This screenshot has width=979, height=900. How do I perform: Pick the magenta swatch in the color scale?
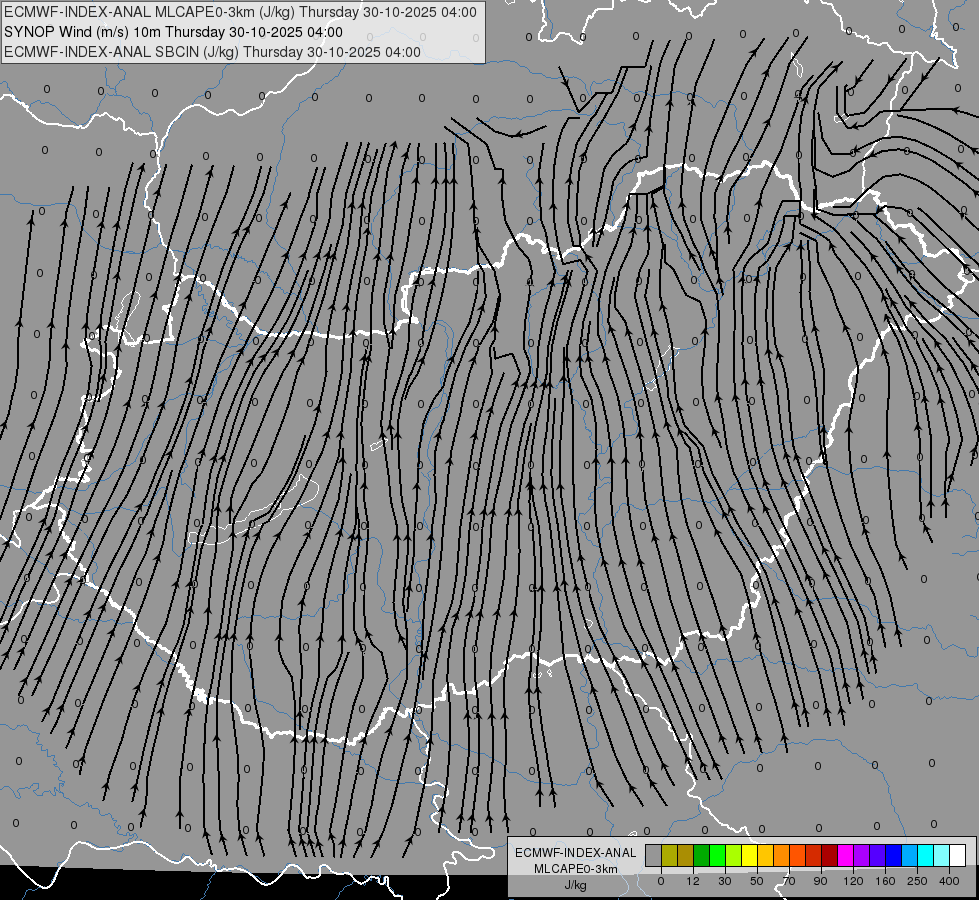click(x=846, y=855)
